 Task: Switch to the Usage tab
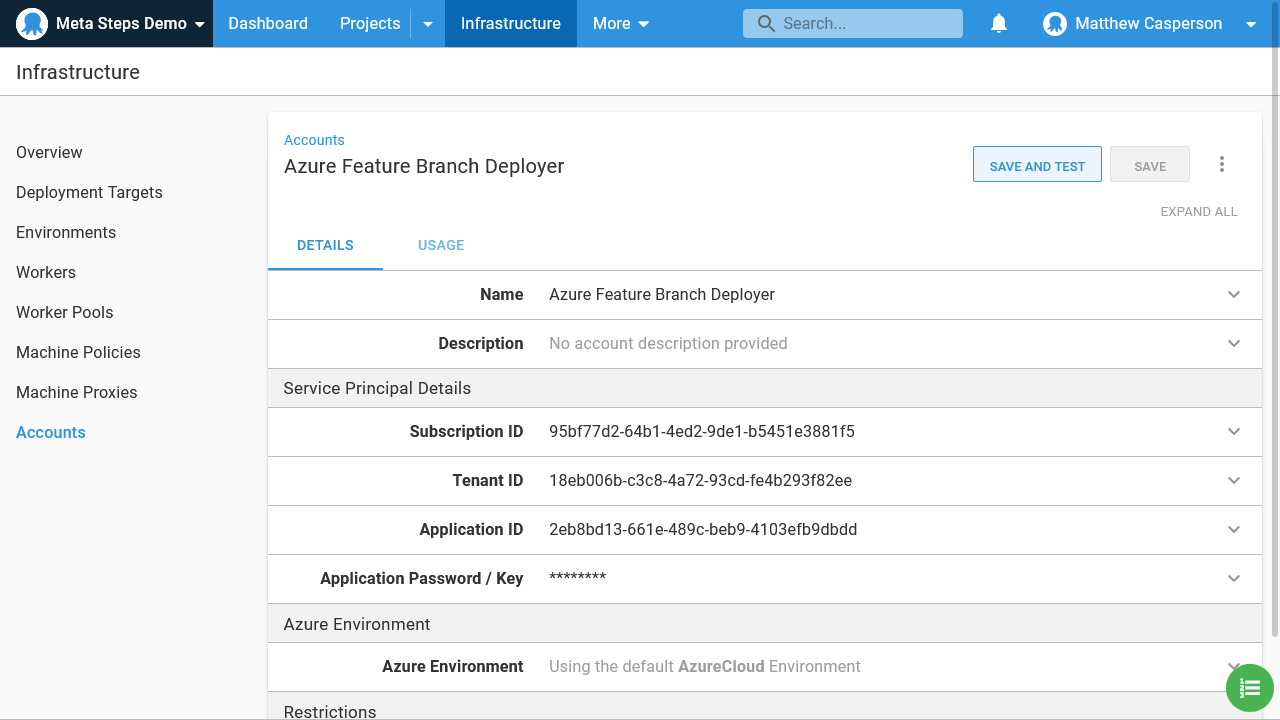440,245
